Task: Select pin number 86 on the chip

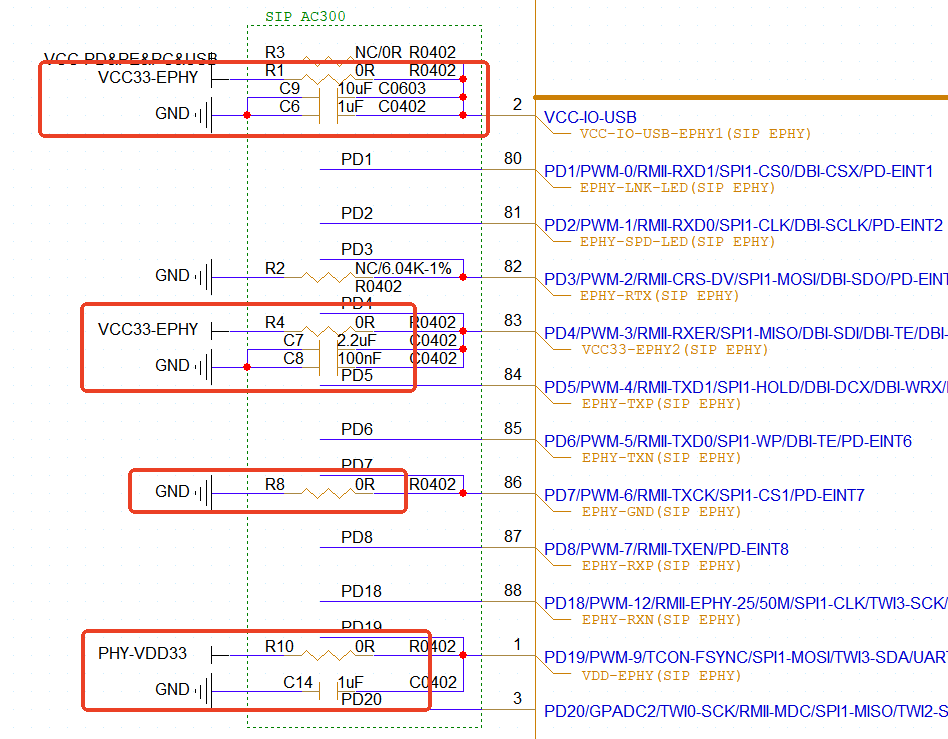Action: tap(513, 483)
